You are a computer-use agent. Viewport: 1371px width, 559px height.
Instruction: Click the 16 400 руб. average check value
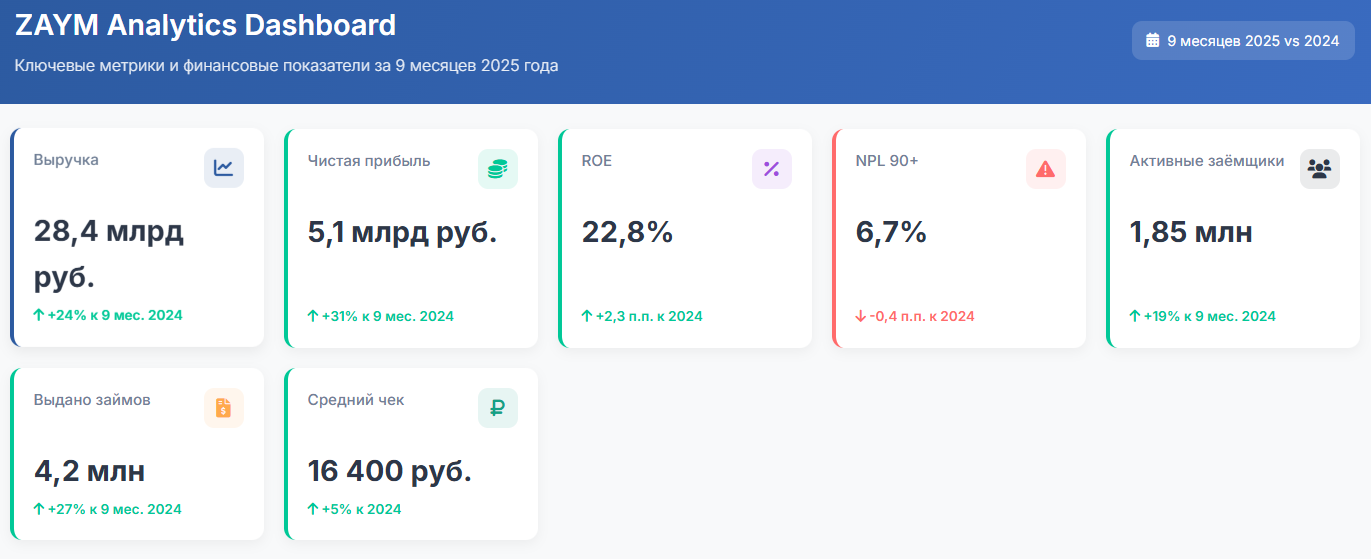(389, 471)
